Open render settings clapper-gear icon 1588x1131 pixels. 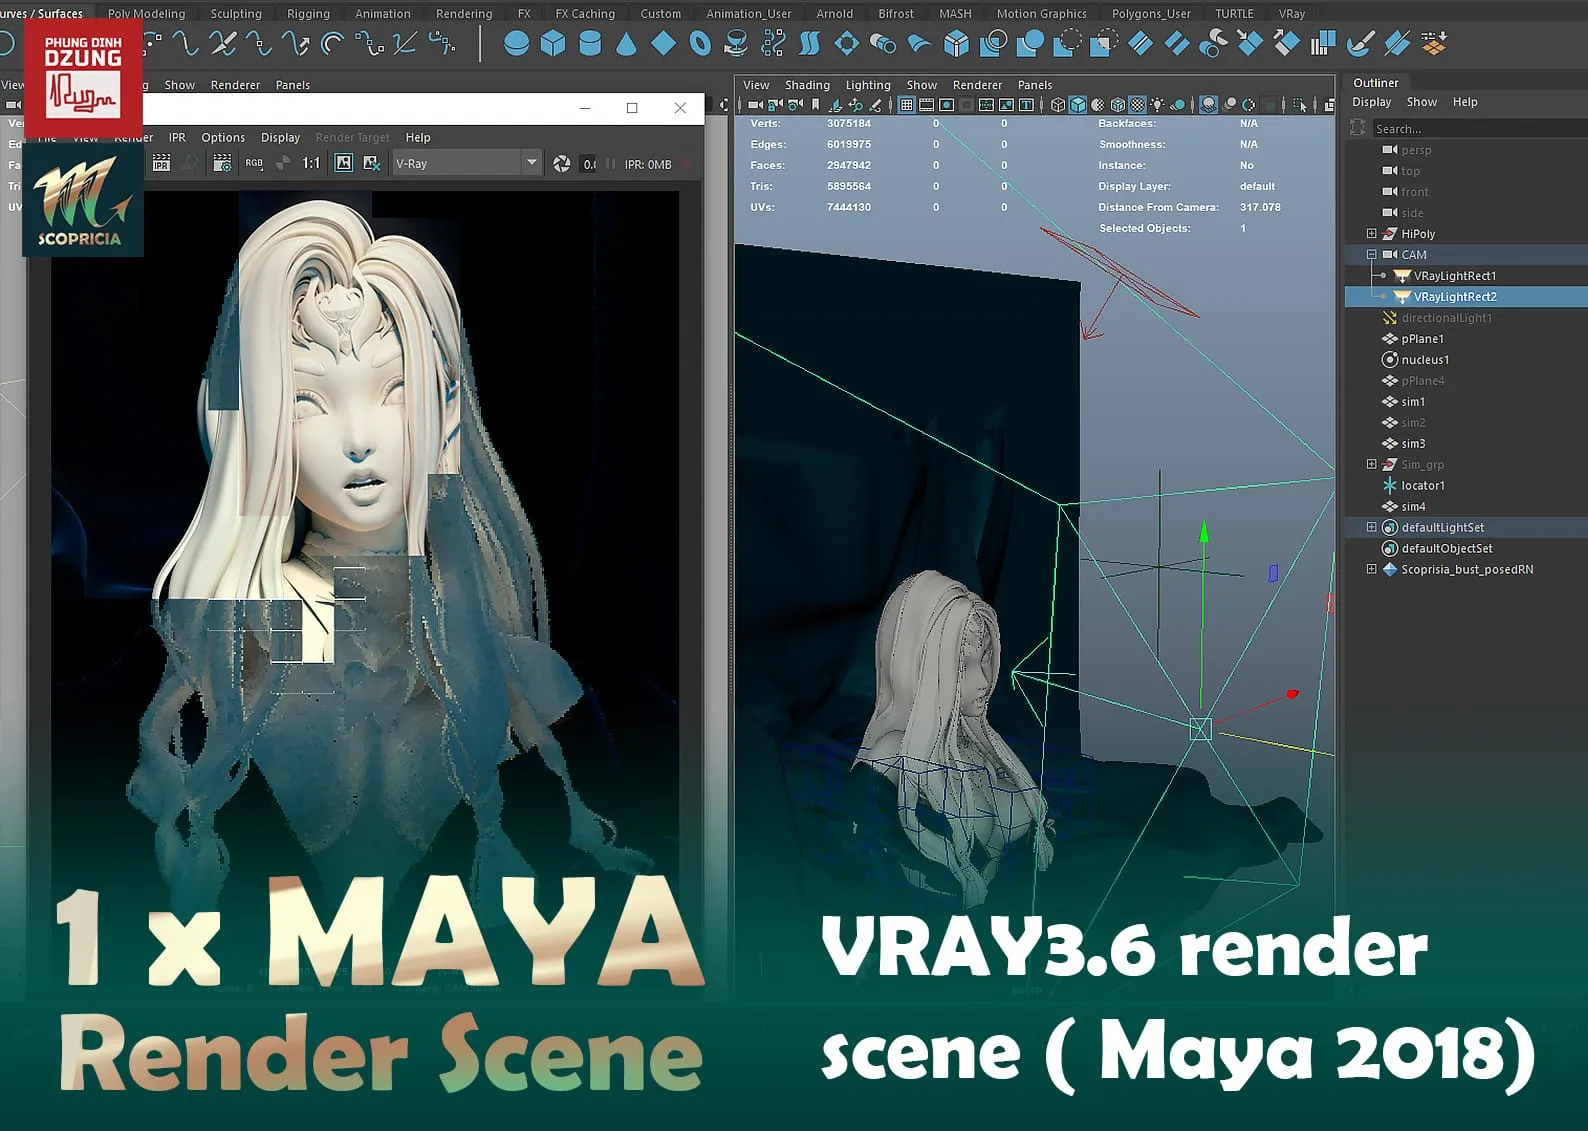pos(222,163)
